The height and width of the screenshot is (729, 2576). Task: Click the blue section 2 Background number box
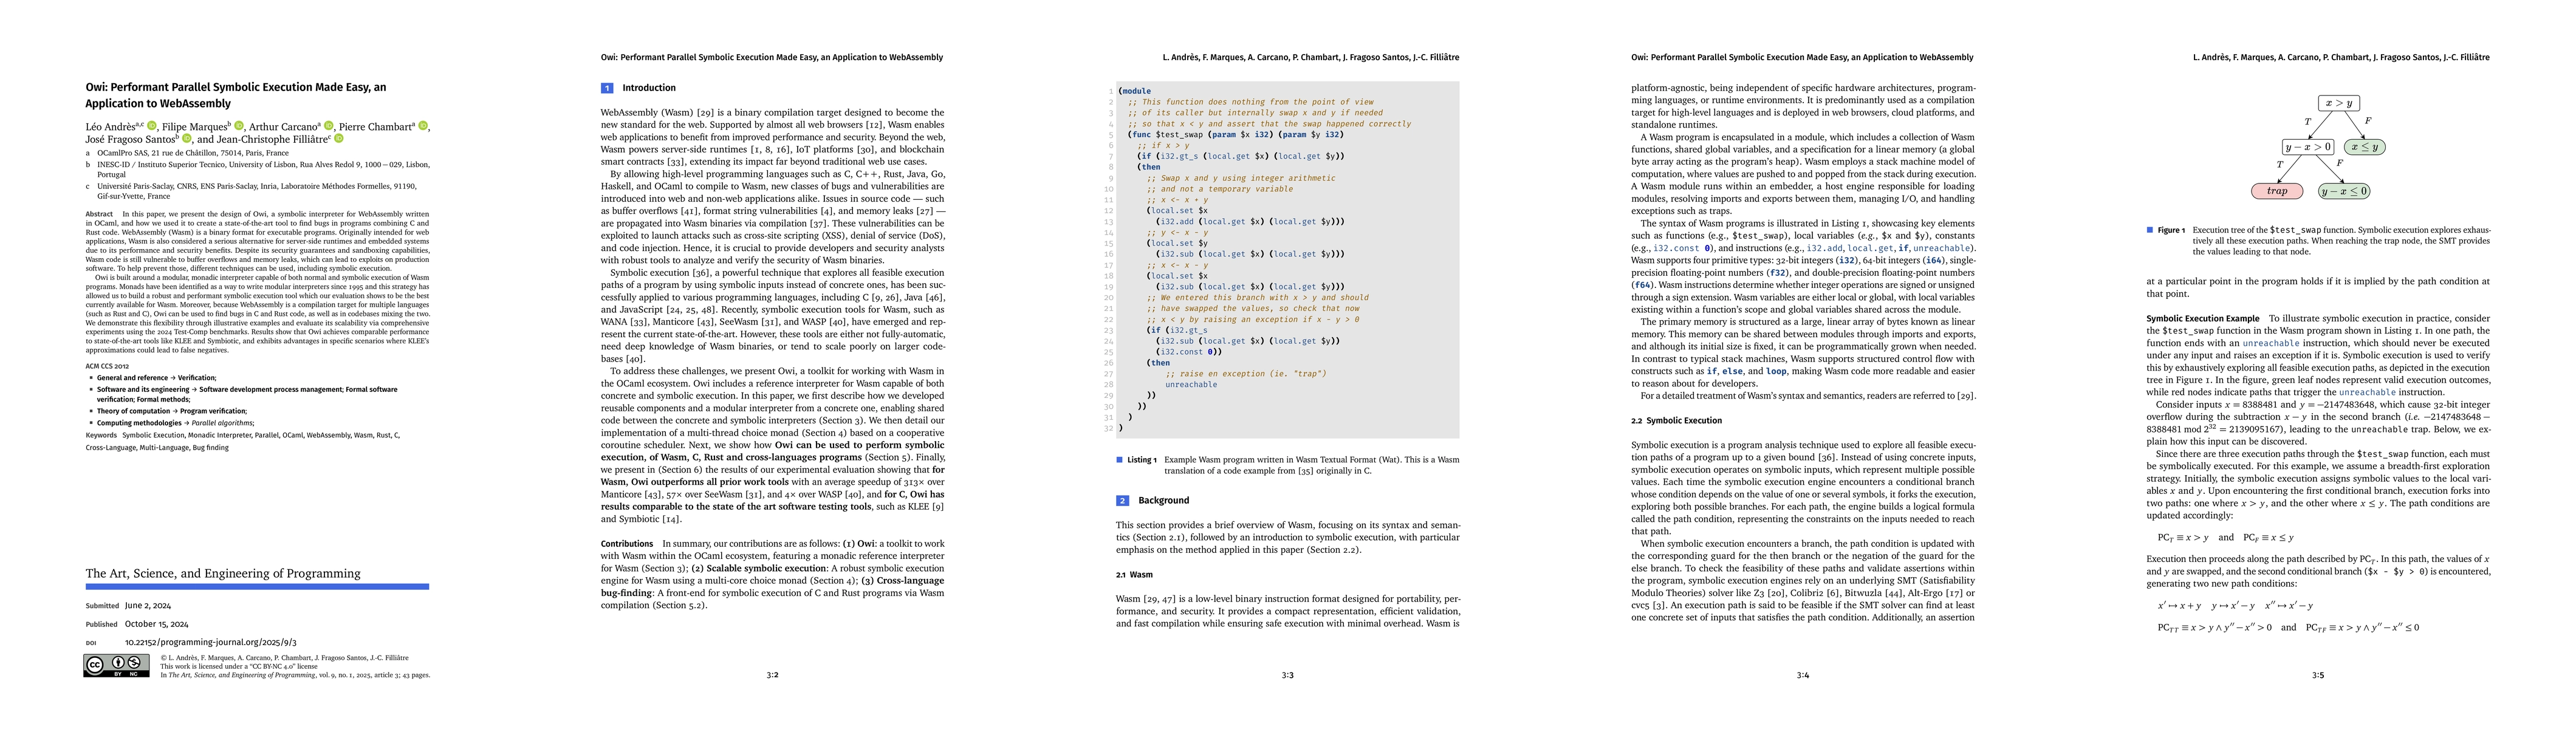1122,500
